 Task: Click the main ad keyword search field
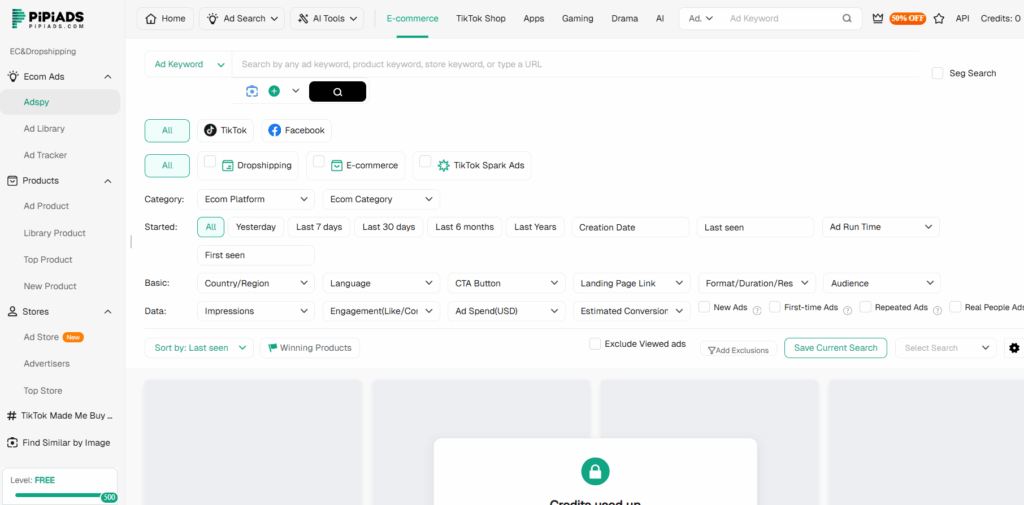[575, 65]
